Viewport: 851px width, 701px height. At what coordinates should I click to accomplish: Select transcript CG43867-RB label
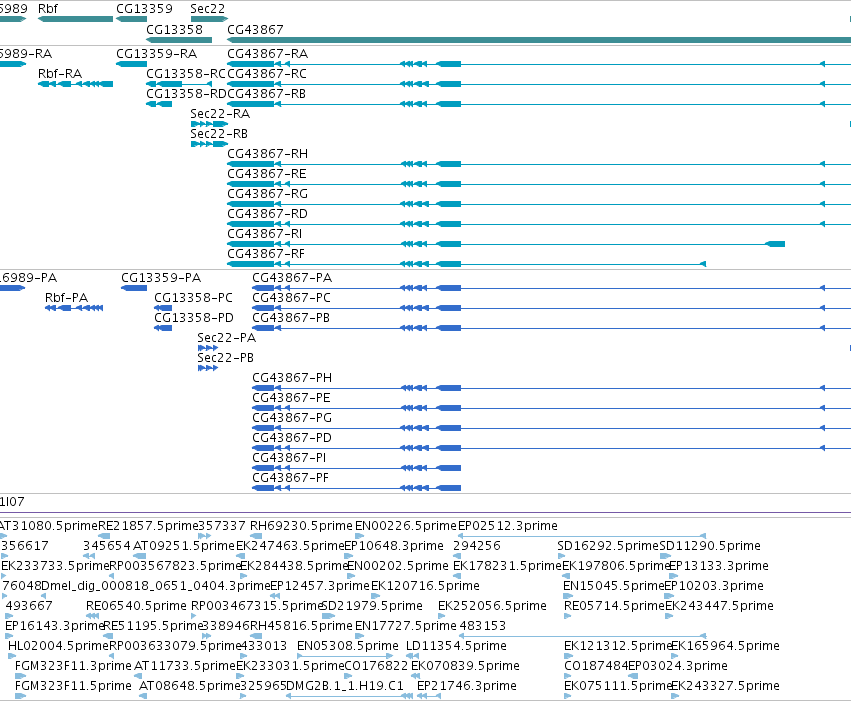pyautogui.click(x=266, y=94)
